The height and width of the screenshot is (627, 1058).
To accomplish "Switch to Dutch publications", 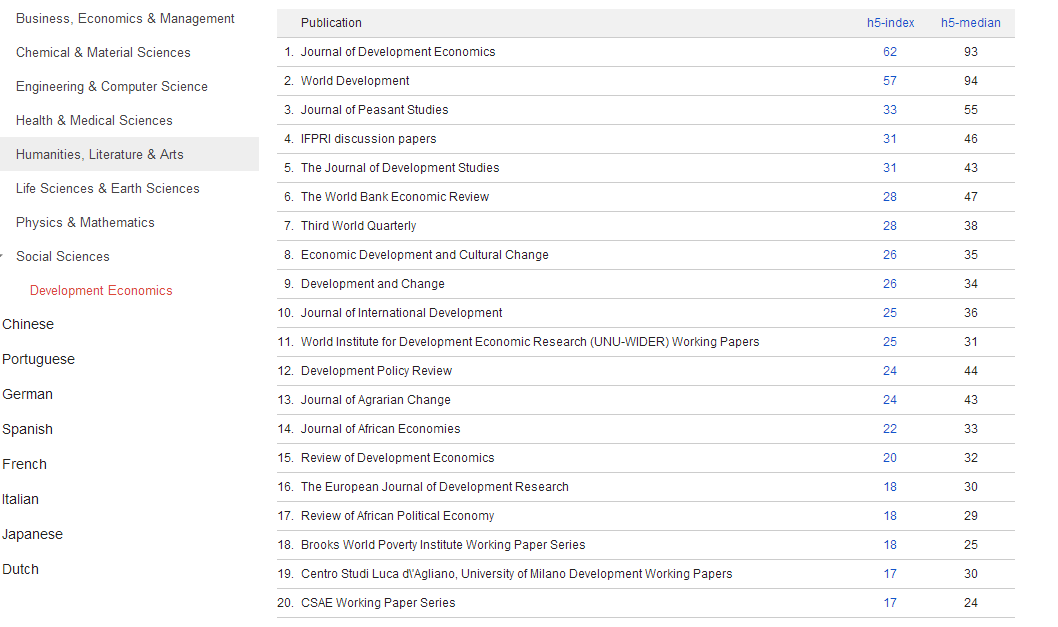I will pos(20,569).
